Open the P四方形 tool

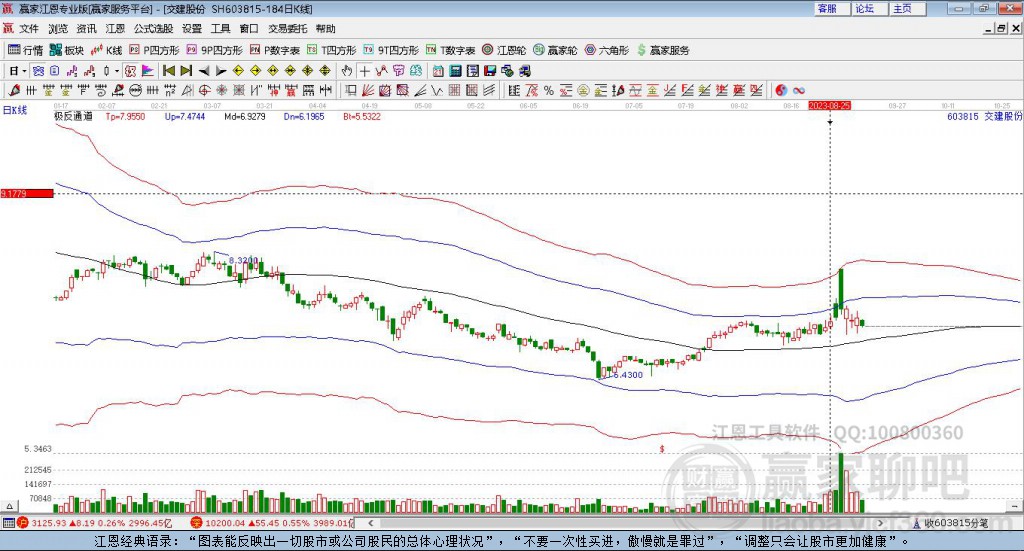click(154, 50)
